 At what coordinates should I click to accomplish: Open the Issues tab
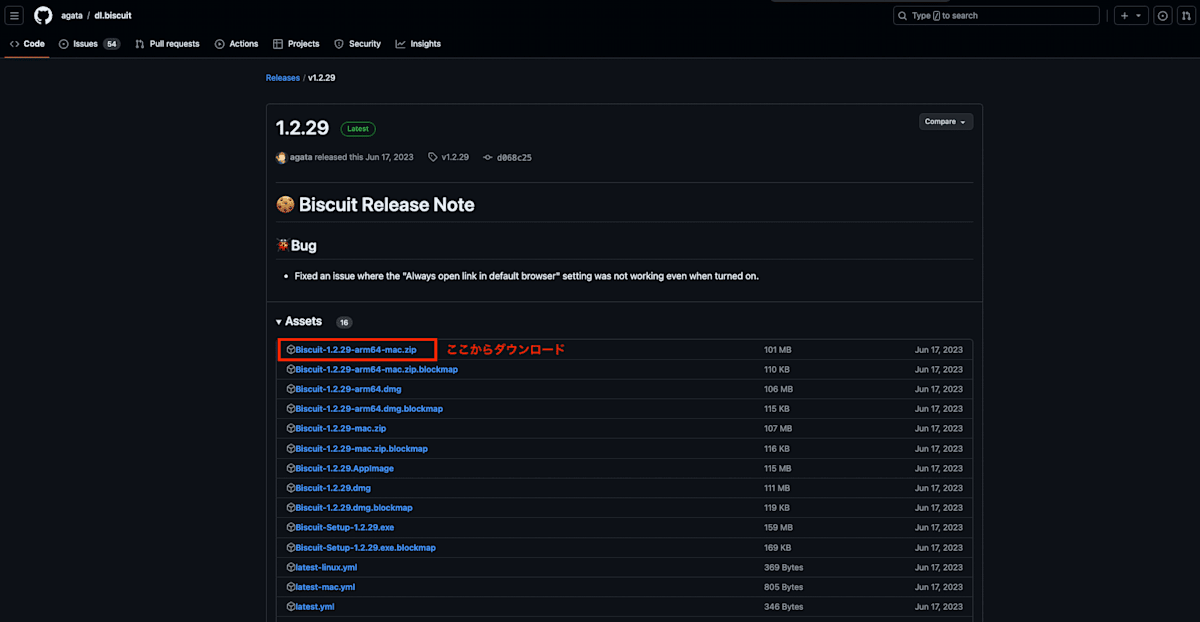[89, 44]
